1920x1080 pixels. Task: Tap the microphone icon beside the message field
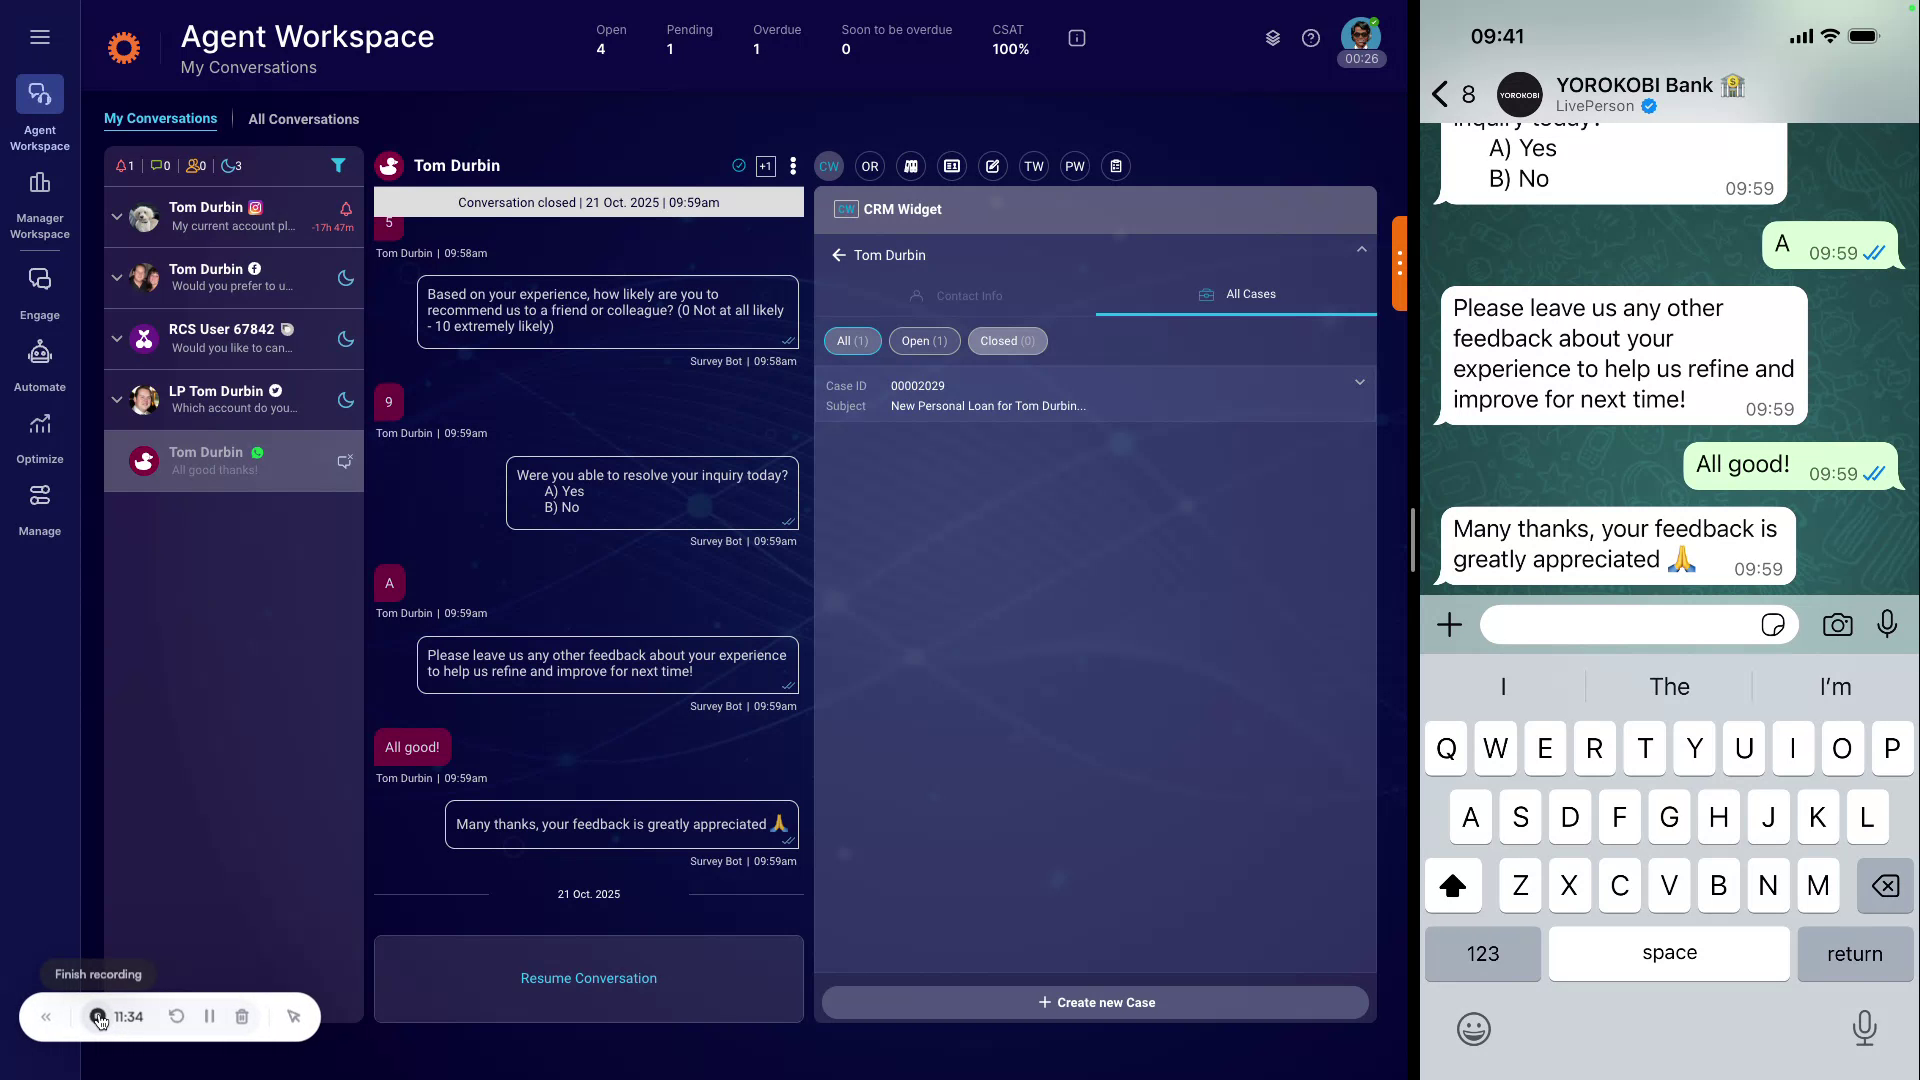(1888, 624)
